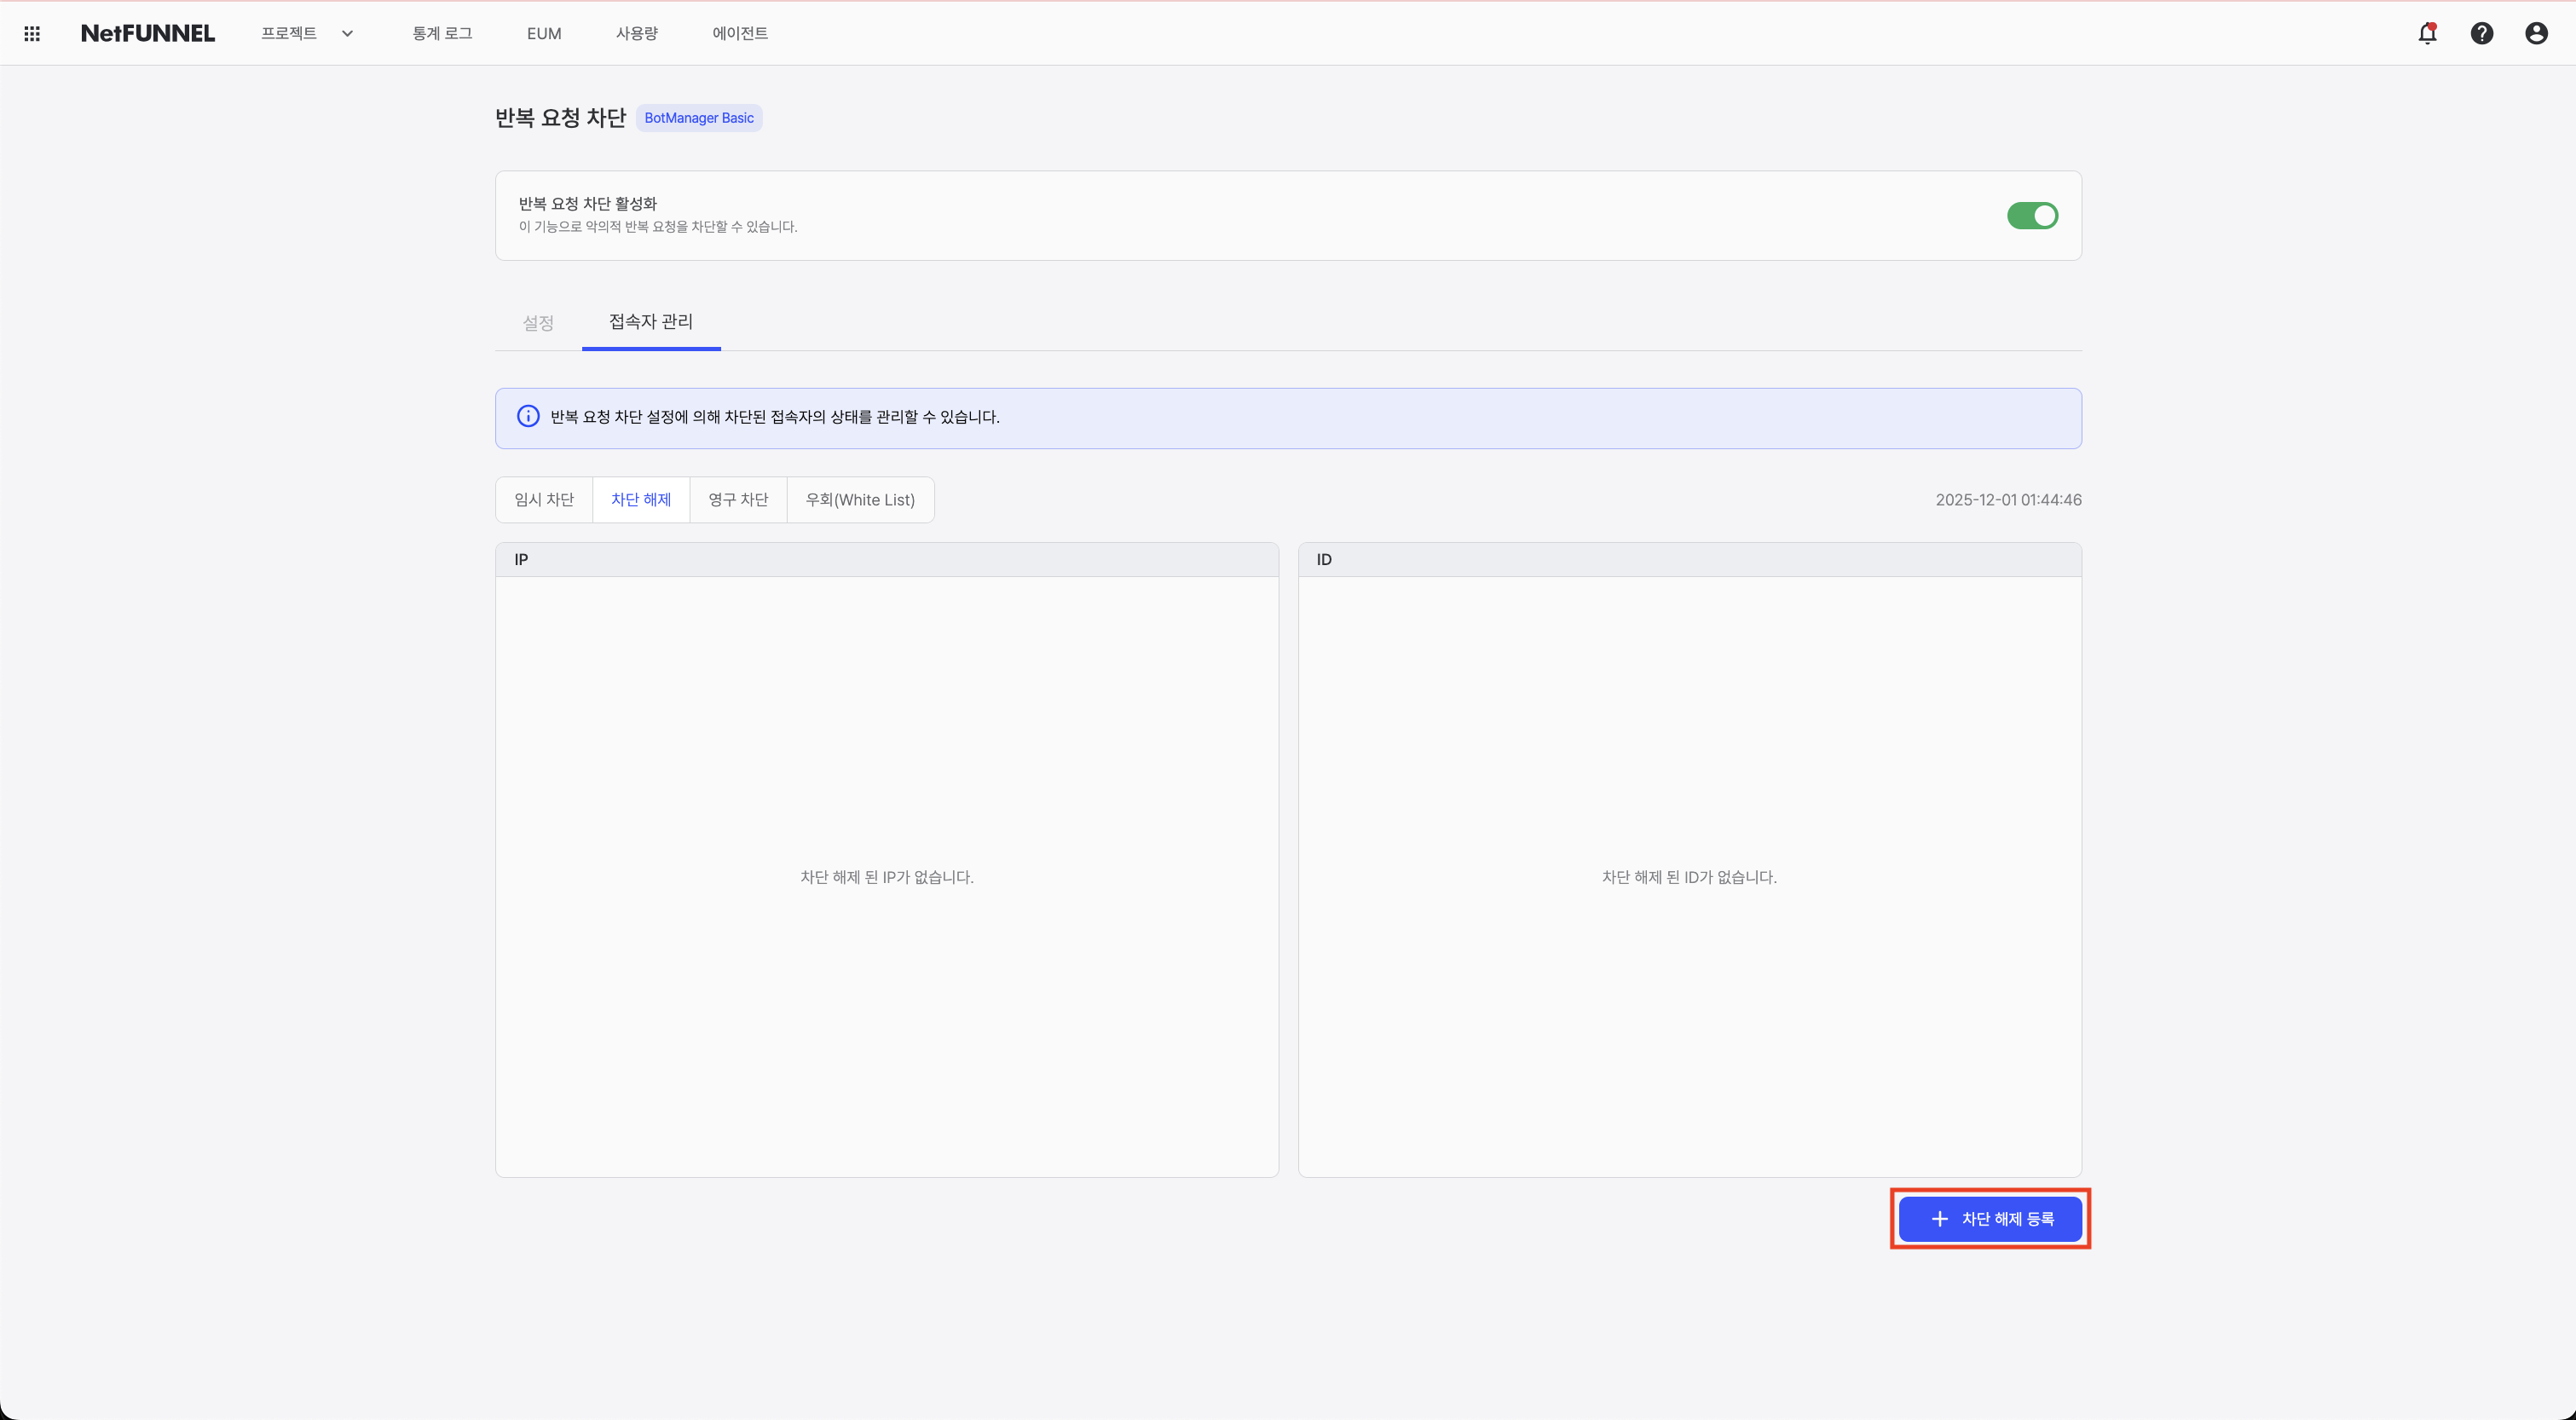Open the EUM menu

(543, 33)
